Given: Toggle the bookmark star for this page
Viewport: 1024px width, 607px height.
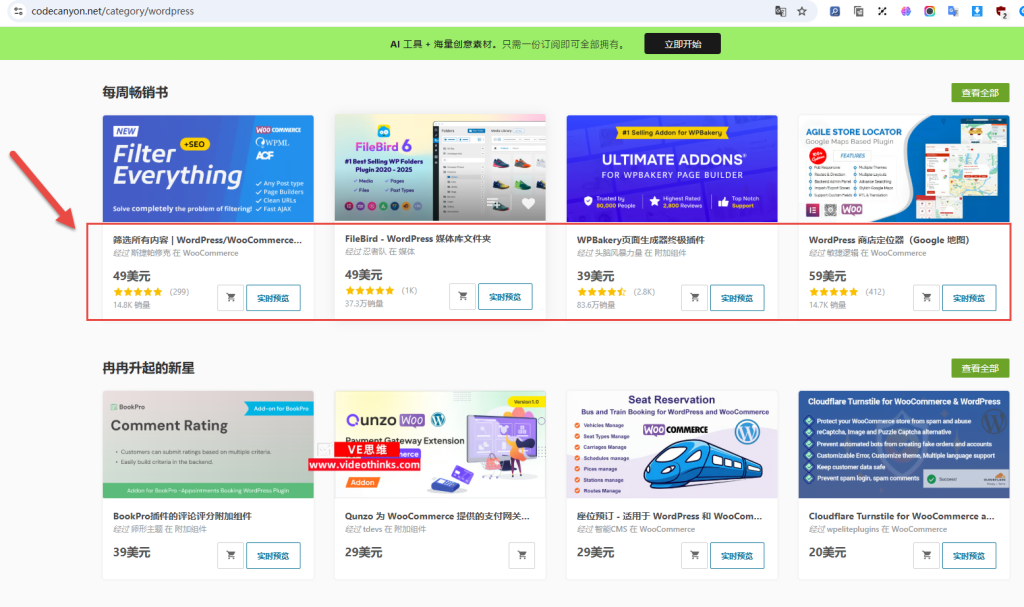Looking at the screenshot, I should point(801,10).
